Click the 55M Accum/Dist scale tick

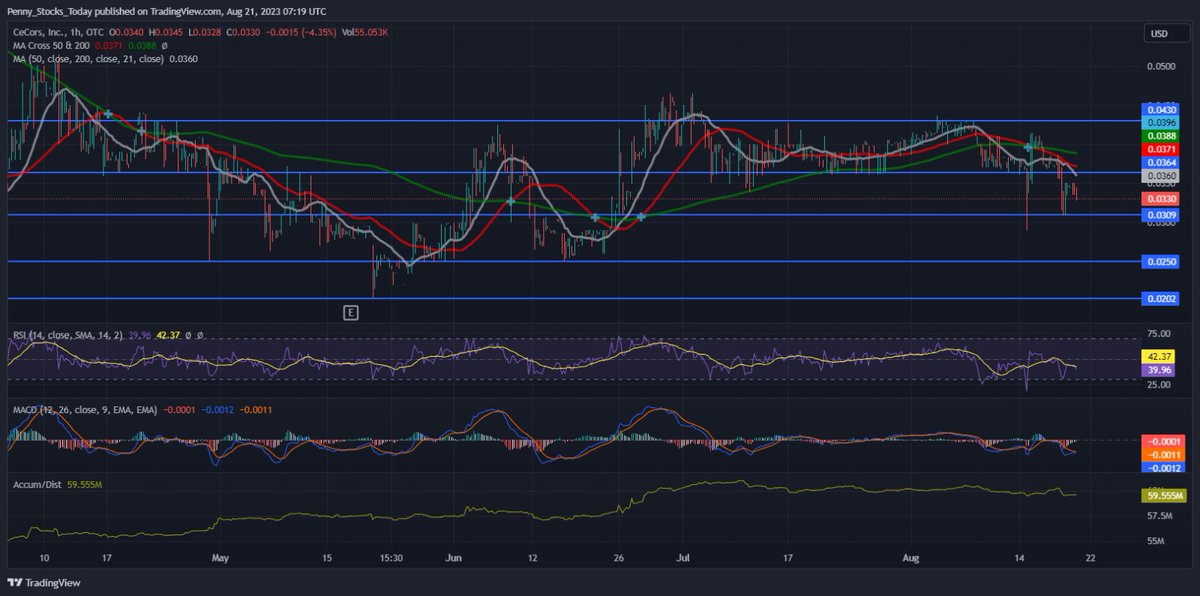1156,541
